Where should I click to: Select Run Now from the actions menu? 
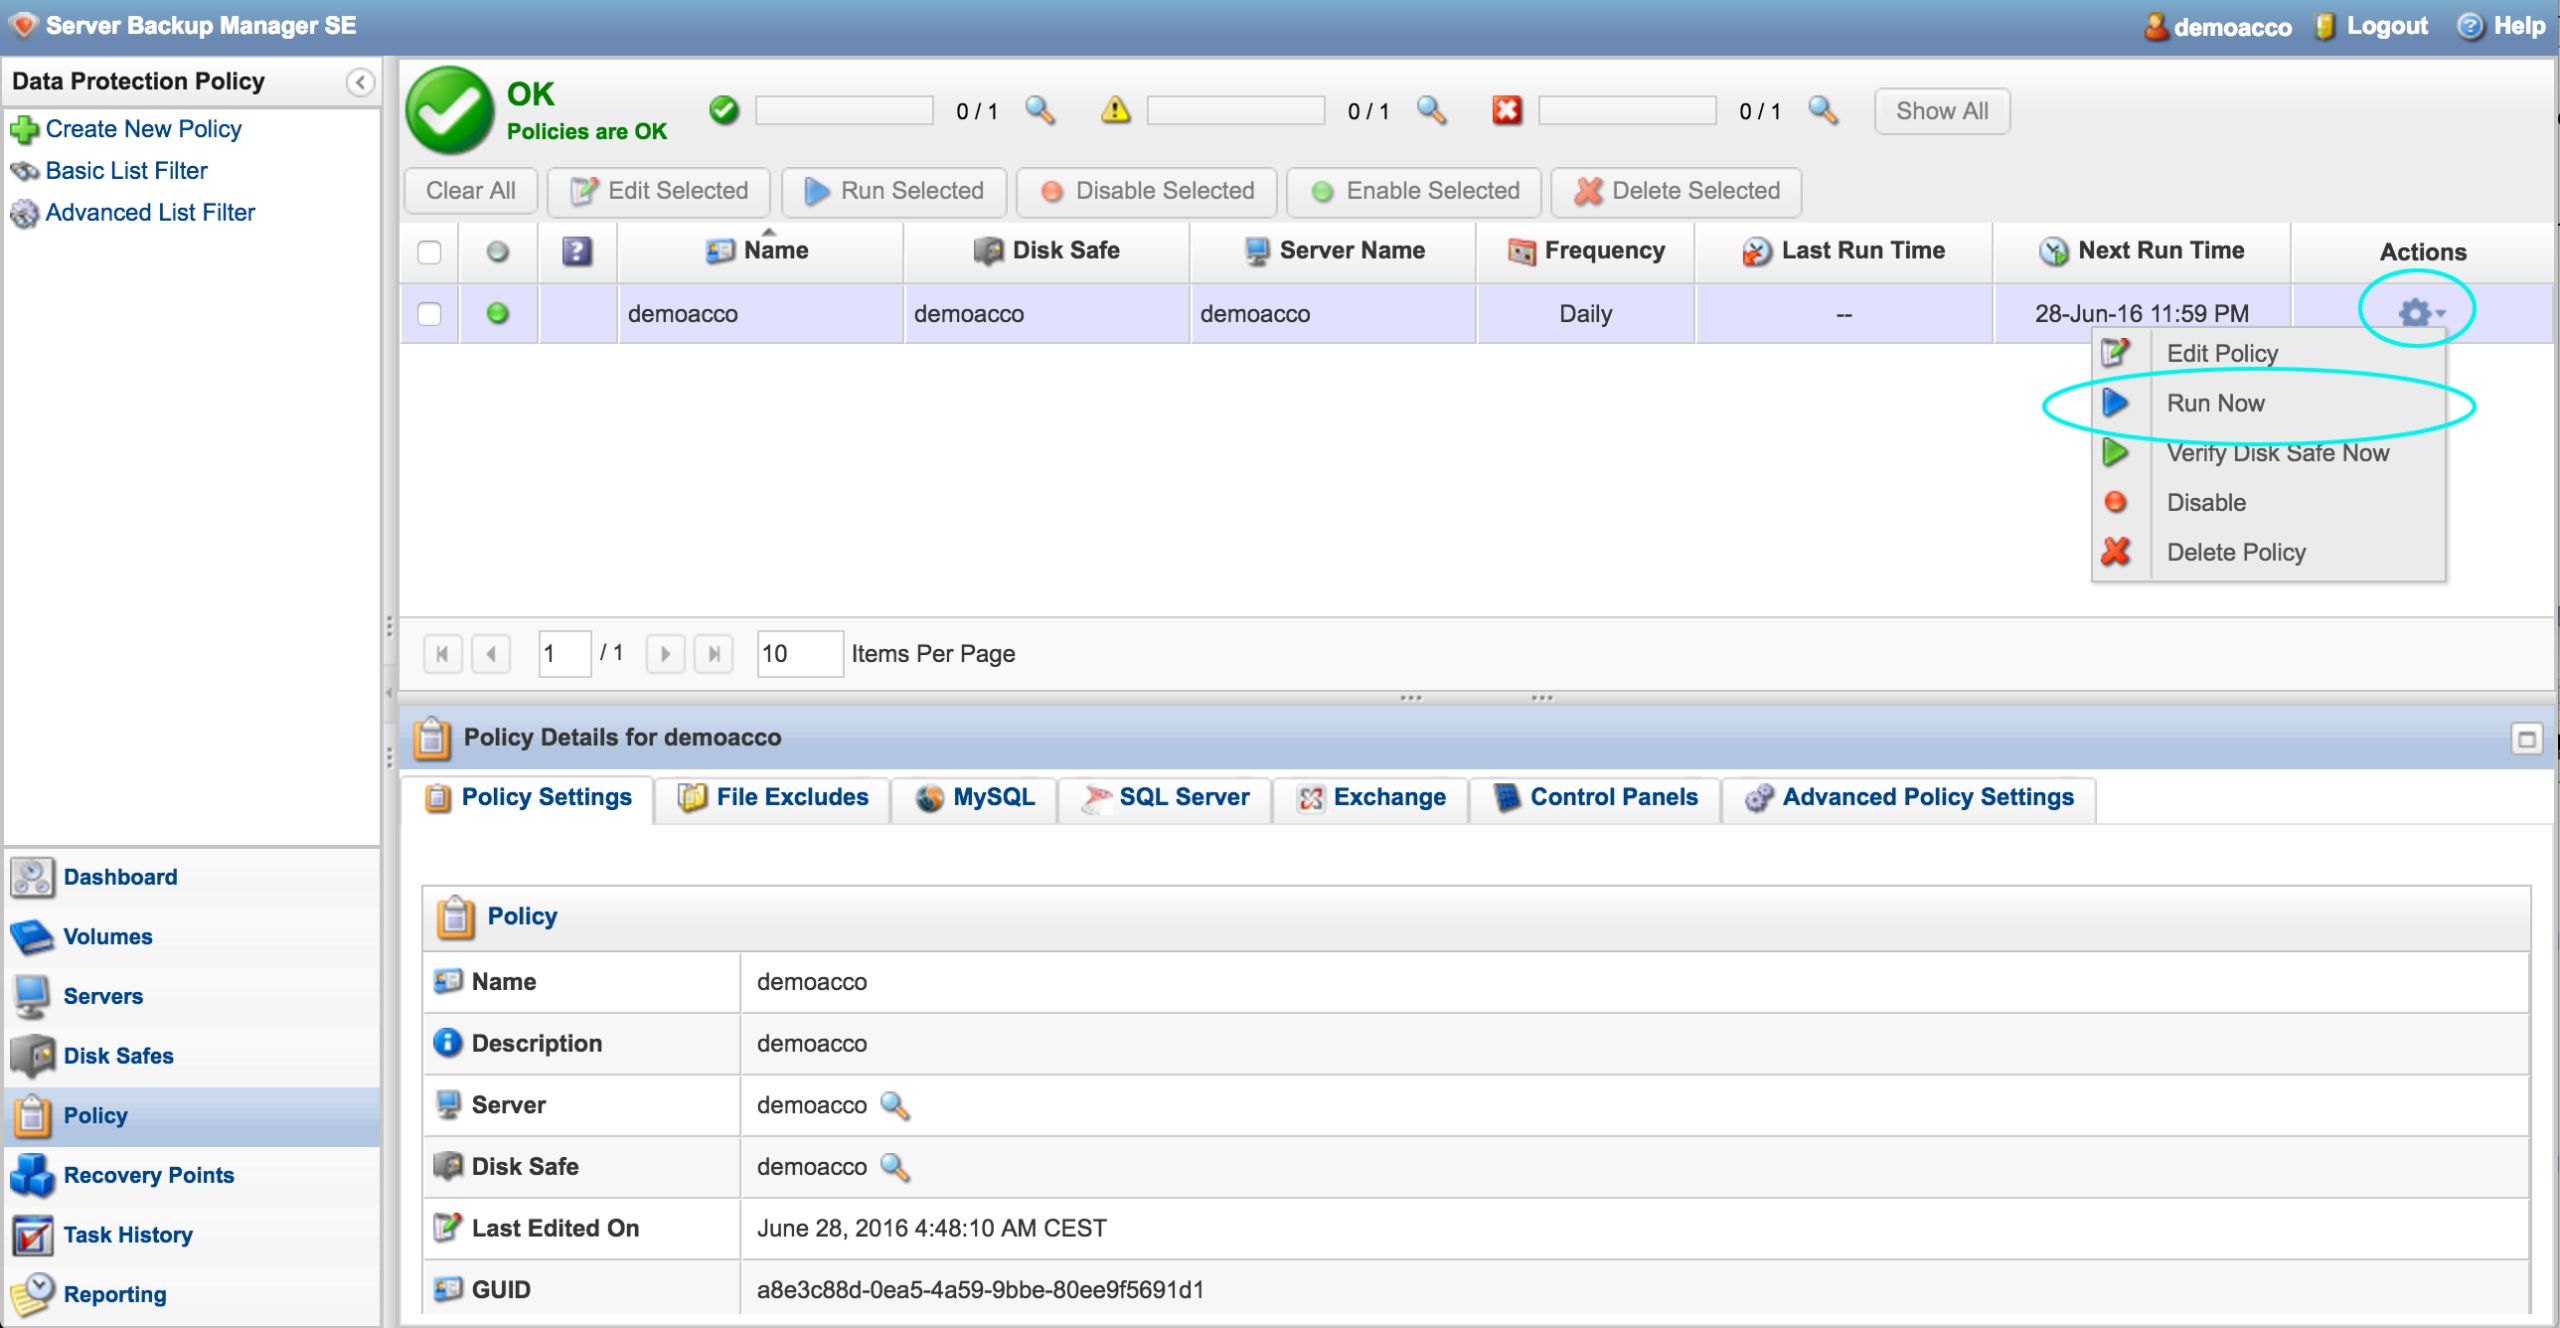pos(2215,403)
